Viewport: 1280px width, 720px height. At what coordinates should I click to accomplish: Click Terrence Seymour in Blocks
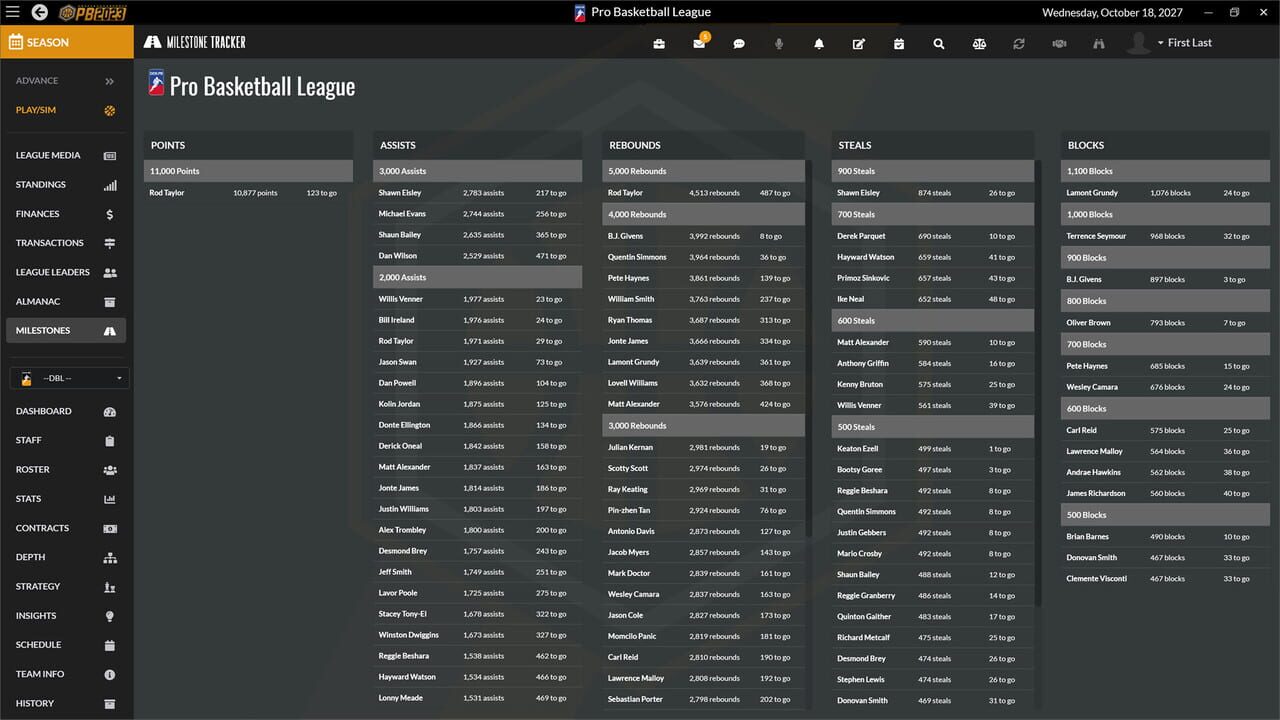(x=1096, y=236)
